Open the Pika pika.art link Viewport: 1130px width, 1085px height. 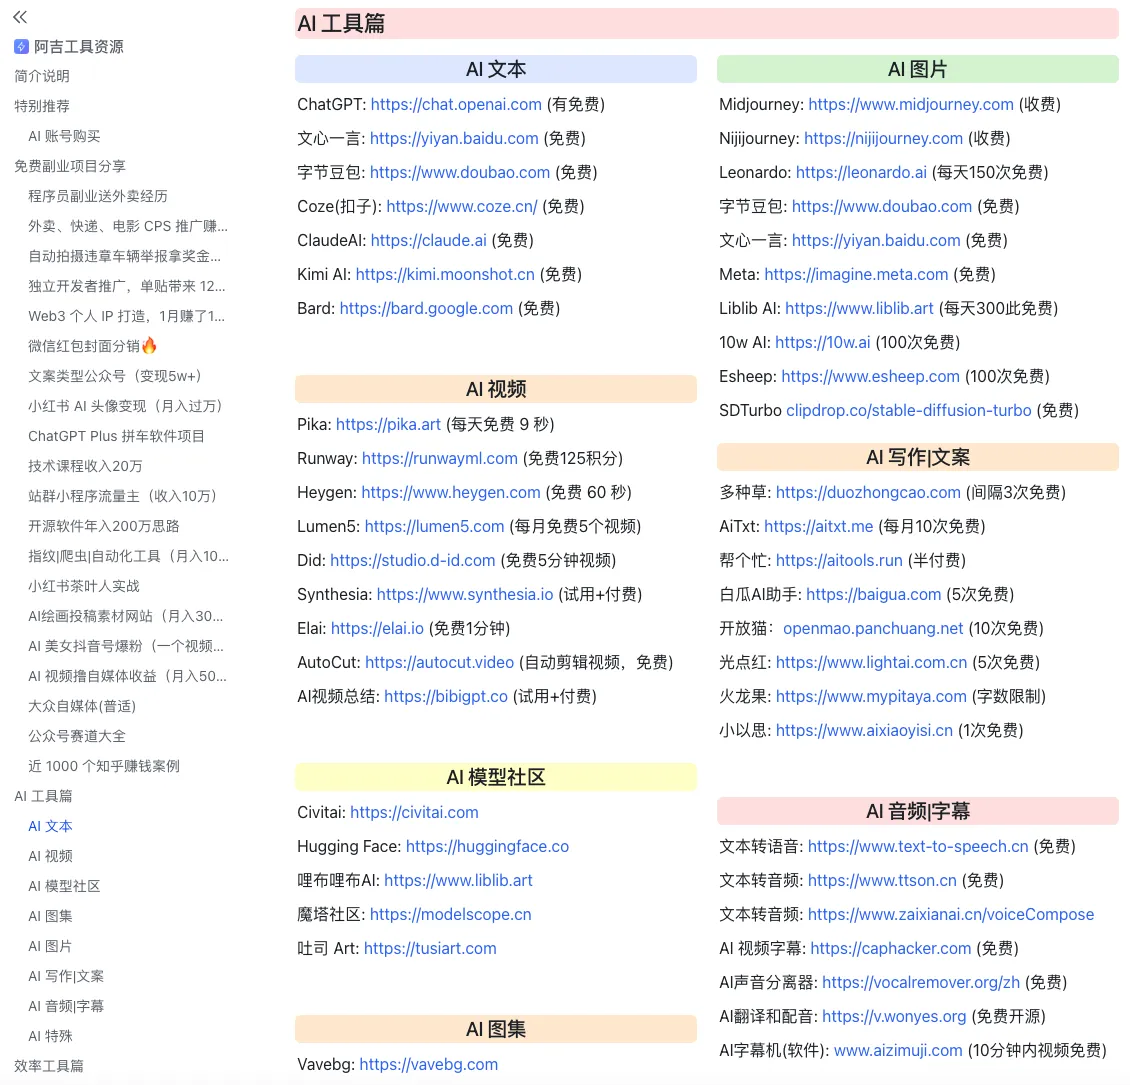tap(388, 424)
